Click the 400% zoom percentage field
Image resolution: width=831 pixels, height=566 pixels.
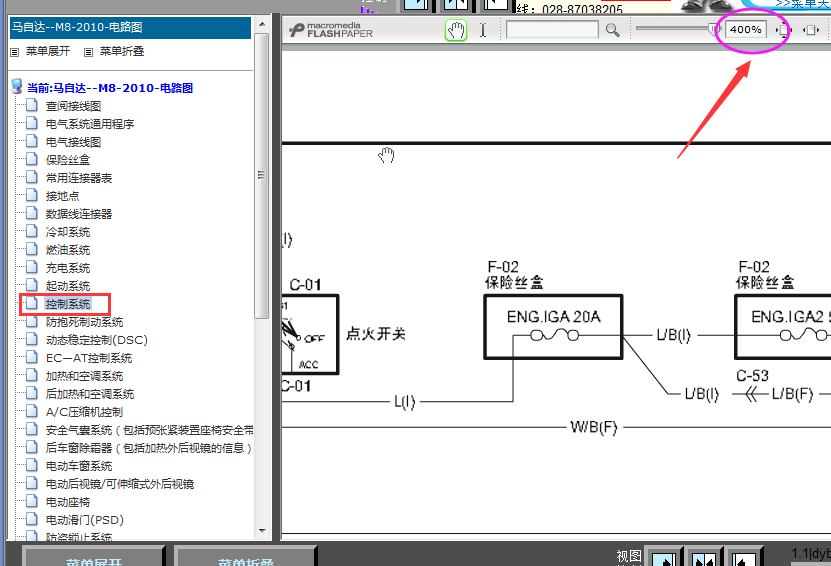(x=746, y=30)
